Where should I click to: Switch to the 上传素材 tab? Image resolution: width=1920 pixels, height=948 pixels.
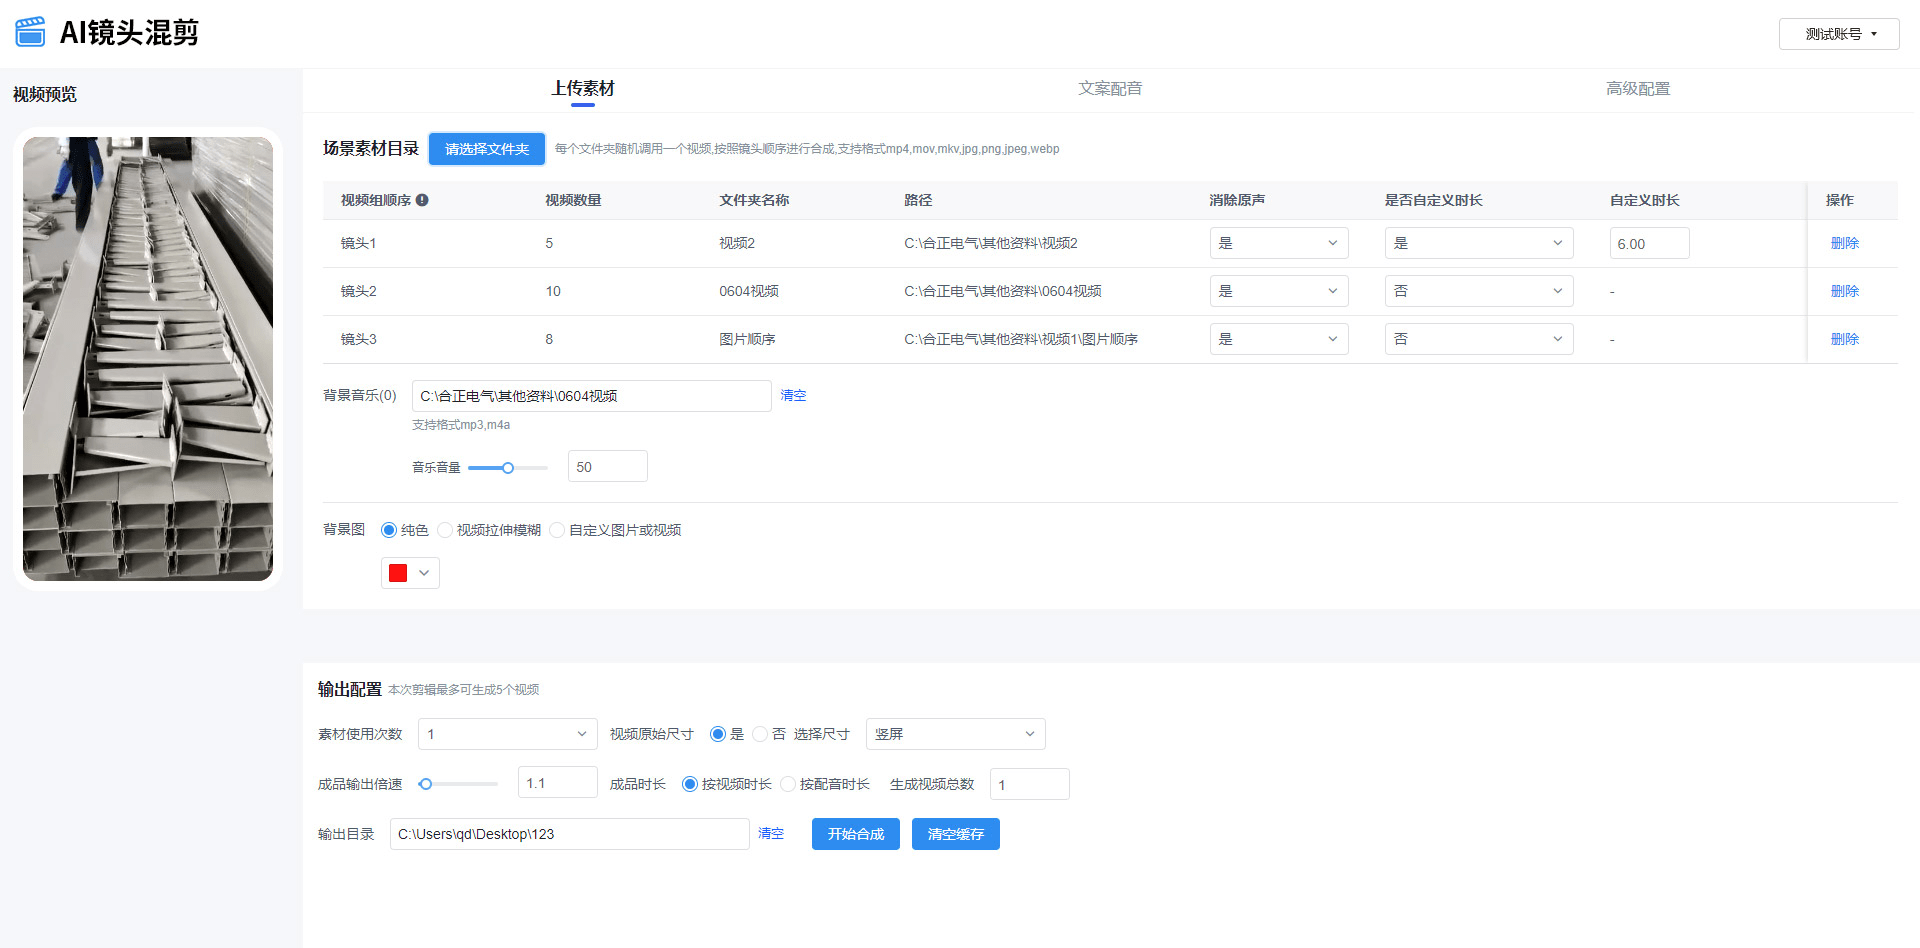tap(583, 89)
